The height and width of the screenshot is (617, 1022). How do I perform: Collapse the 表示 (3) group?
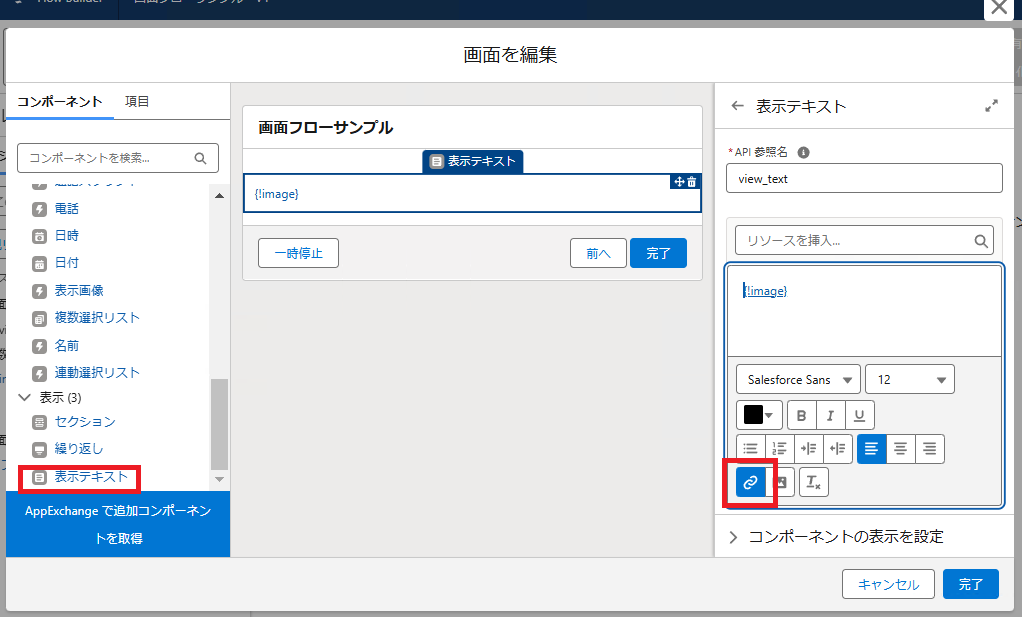(25, 397)
